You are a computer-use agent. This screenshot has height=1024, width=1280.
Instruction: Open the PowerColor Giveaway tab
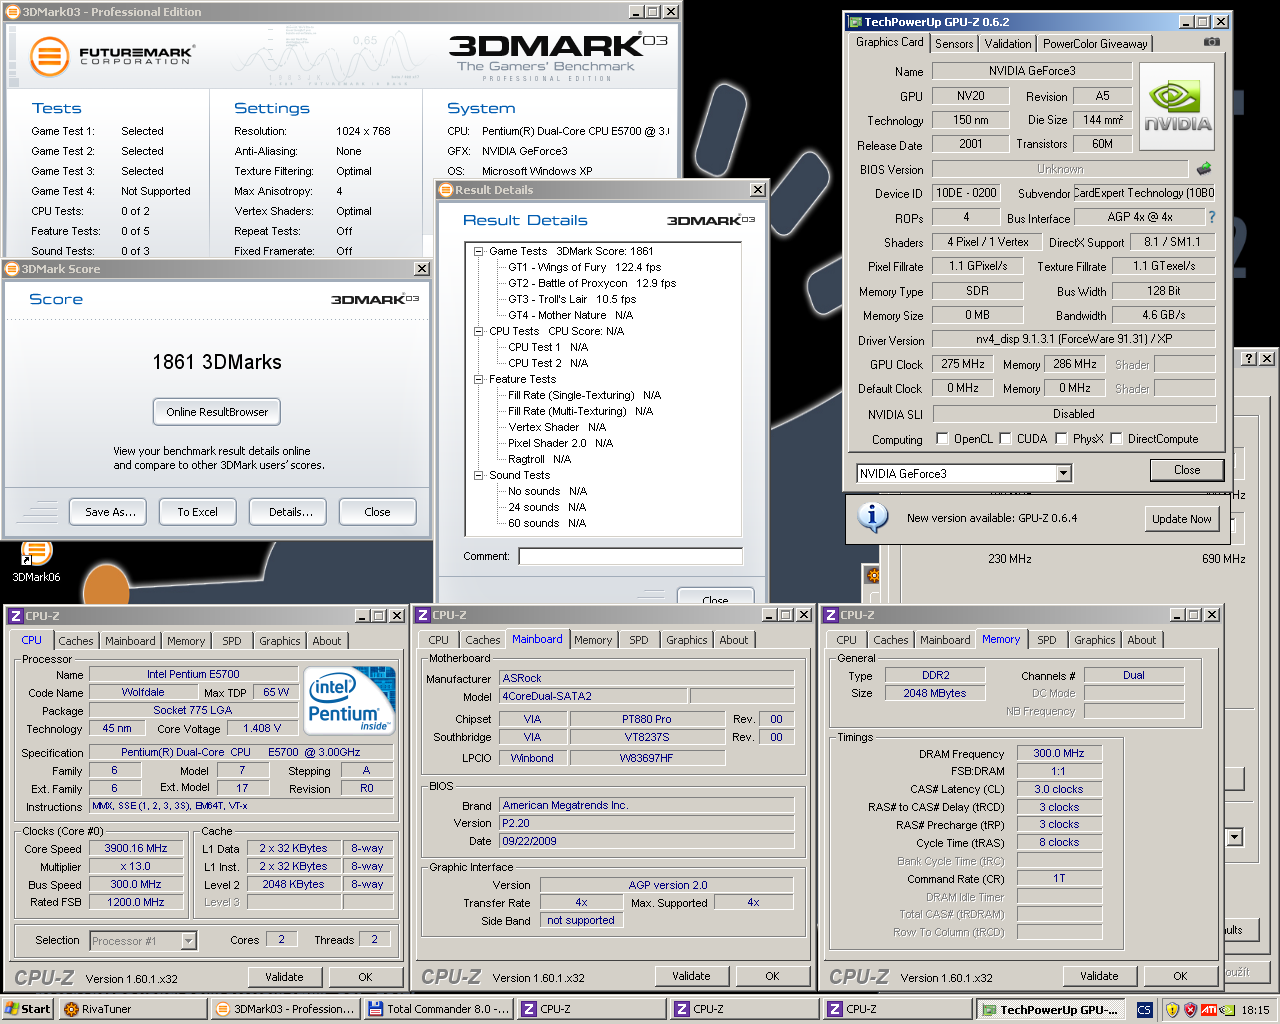[x=1095, y=44]
